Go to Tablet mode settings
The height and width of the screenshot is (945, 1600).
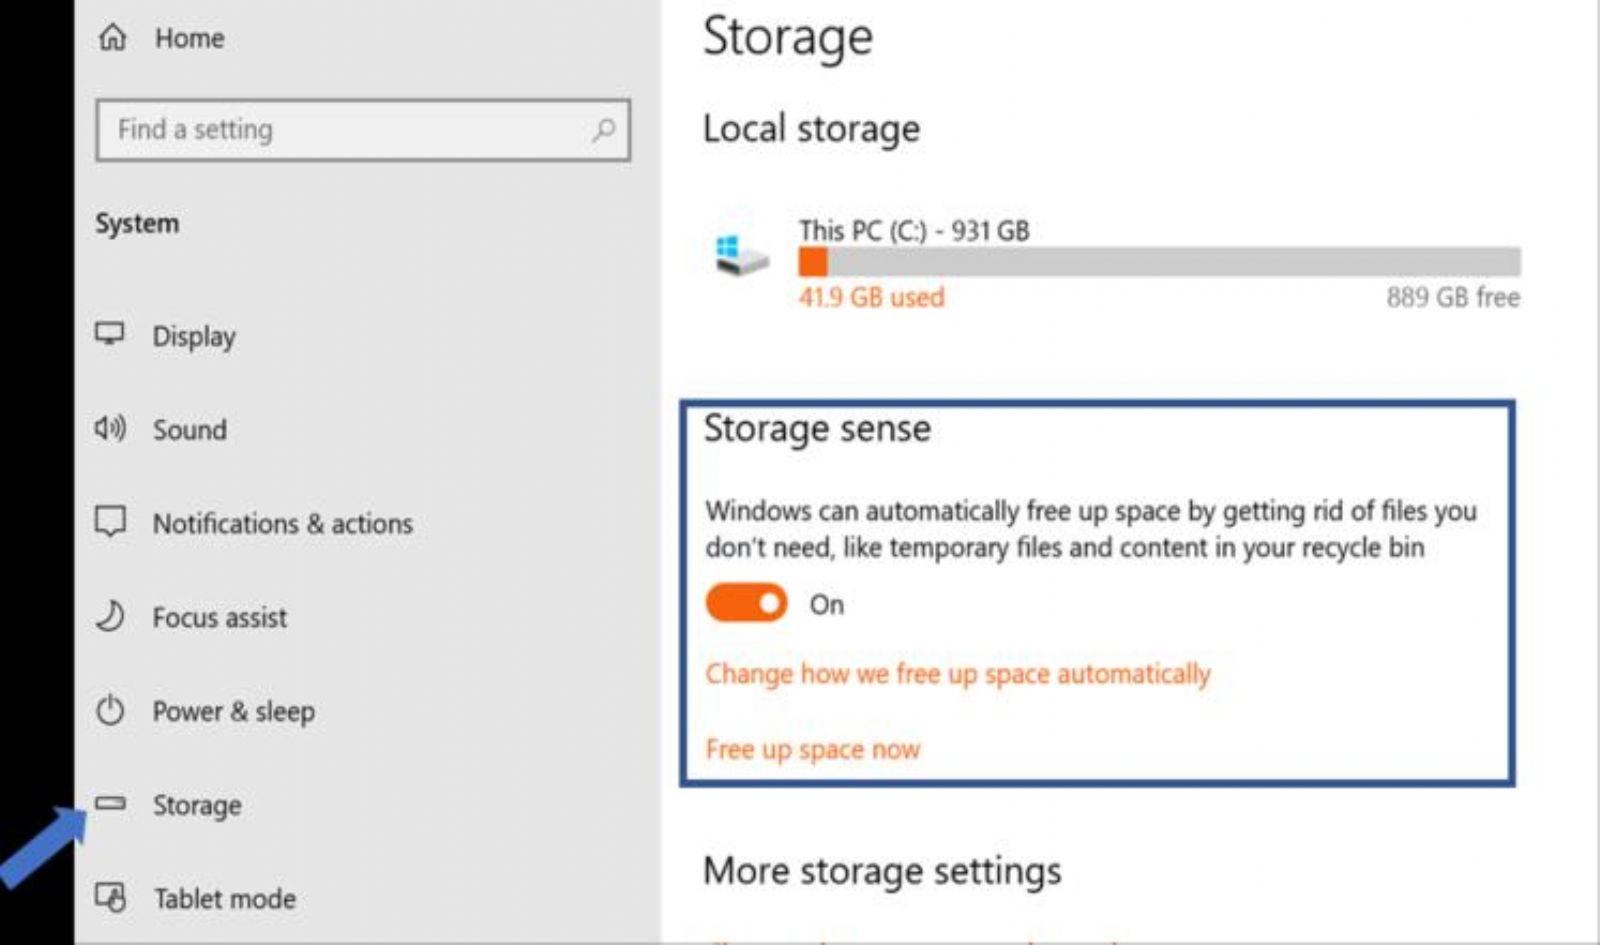pyautogui.click(x=224, y=898)
